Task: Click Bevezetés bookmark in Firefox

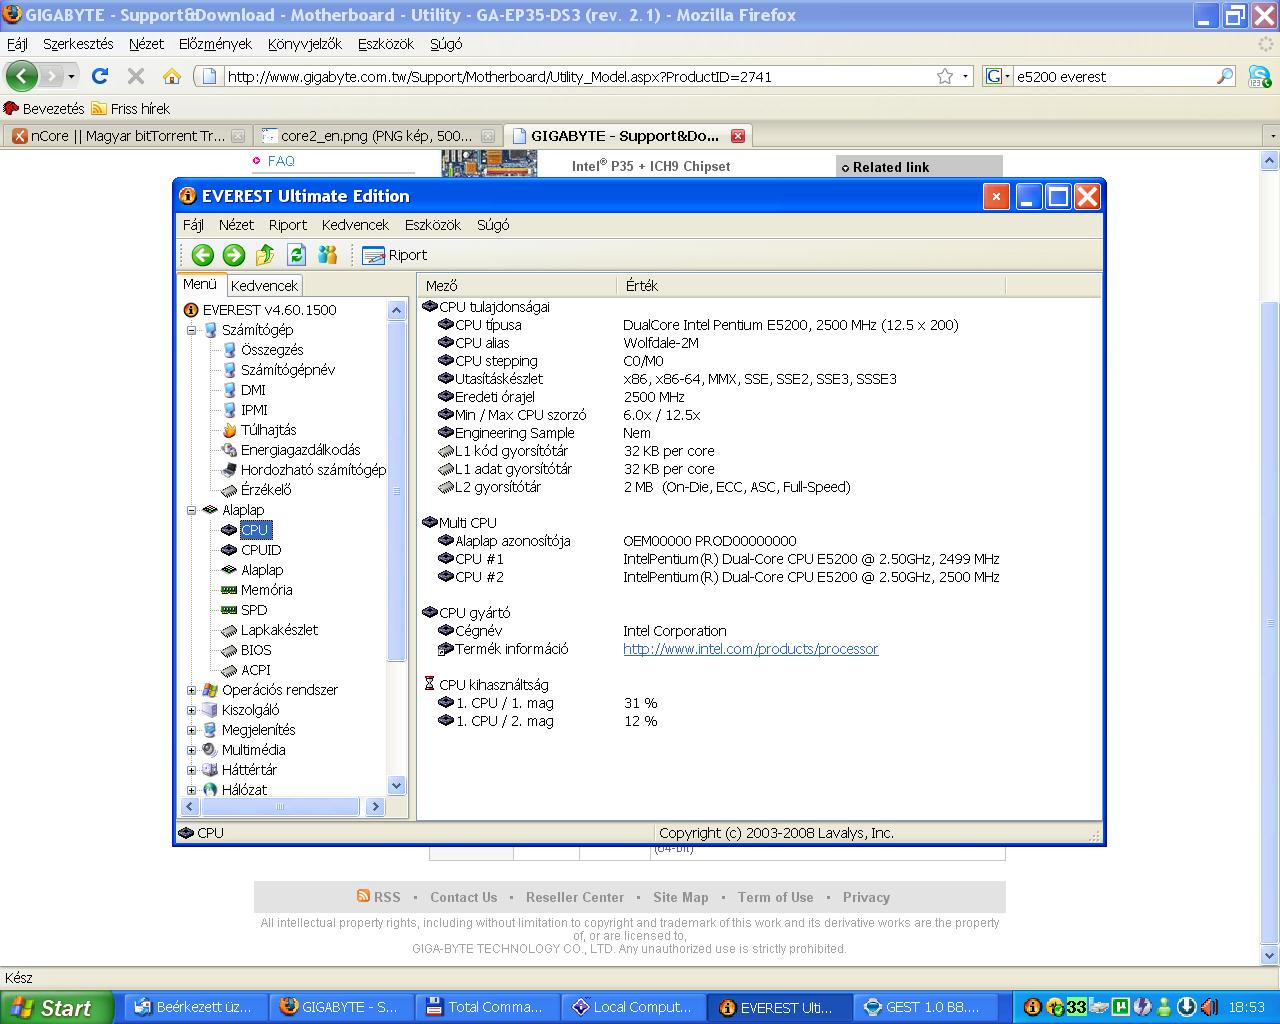Action: click(x=44, y=108)
